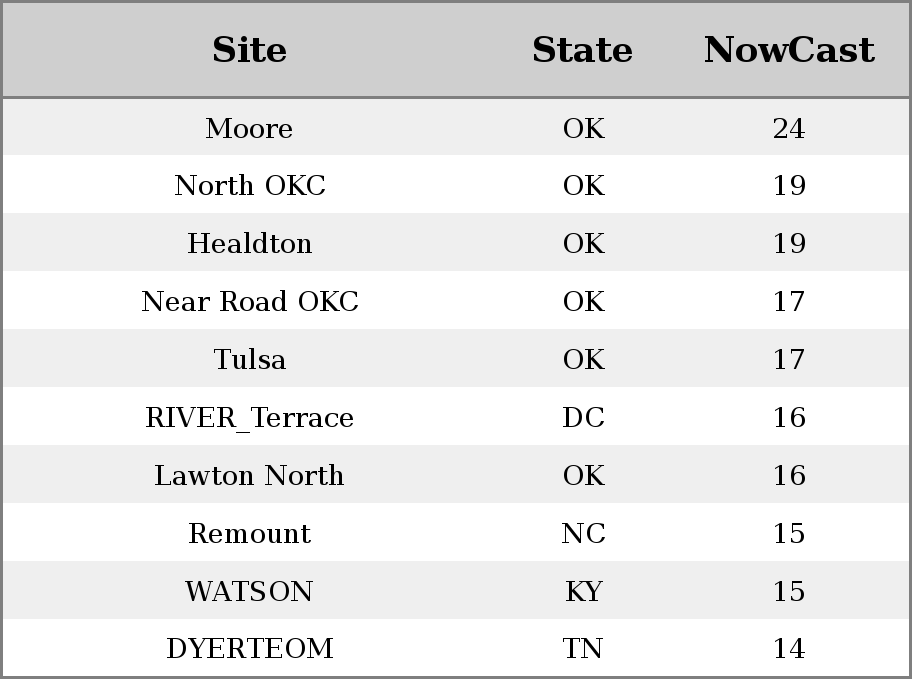Select the Near Road OKC row
Screen dimensions: 912x679
pyautogui.click(x=456, y=301)
